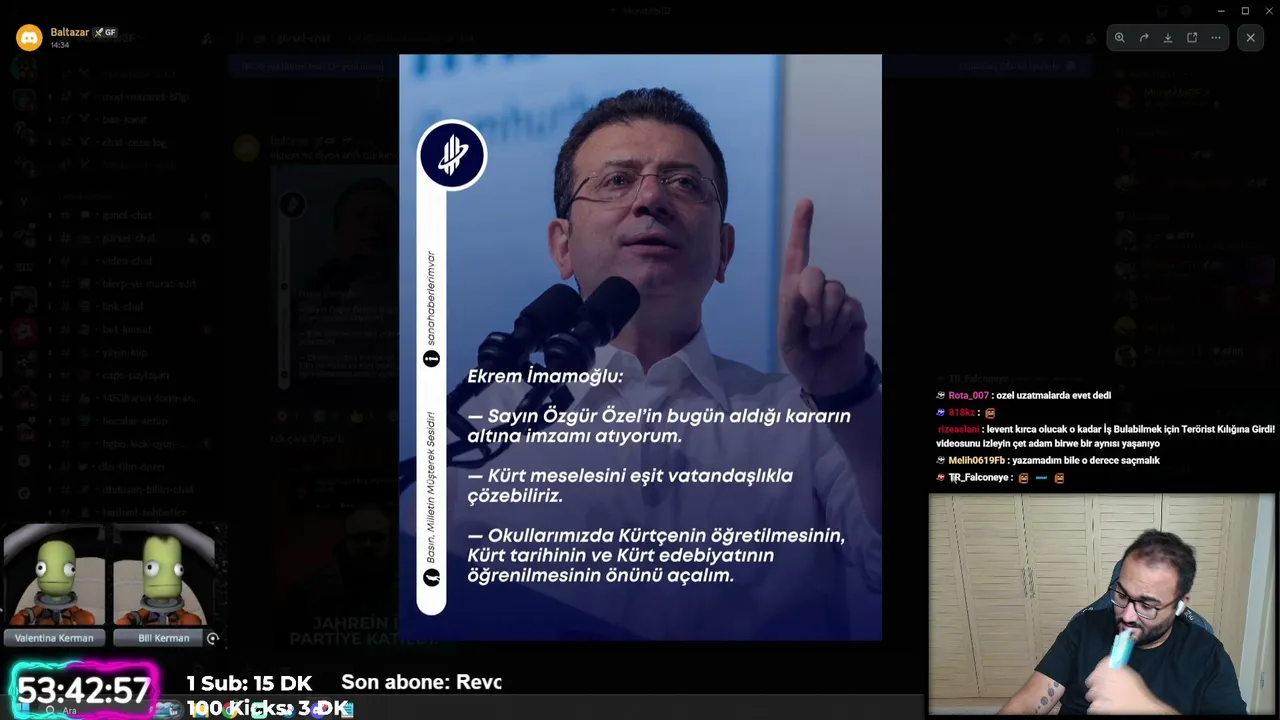The width and height of the screenshot is (1280, 720).
Task: Maximize the Discord window
Action: point(1245,11)
